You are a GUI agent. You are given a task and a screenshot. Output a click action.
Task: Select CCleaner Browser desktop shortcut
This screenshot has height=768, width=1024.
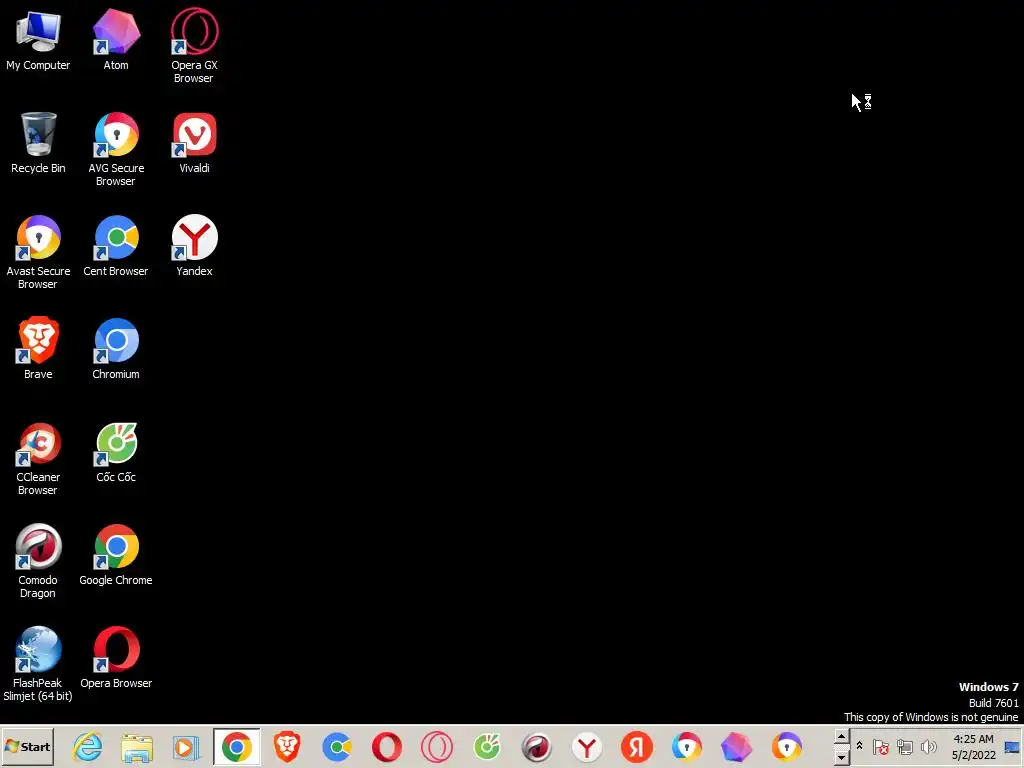click(38, 459)
